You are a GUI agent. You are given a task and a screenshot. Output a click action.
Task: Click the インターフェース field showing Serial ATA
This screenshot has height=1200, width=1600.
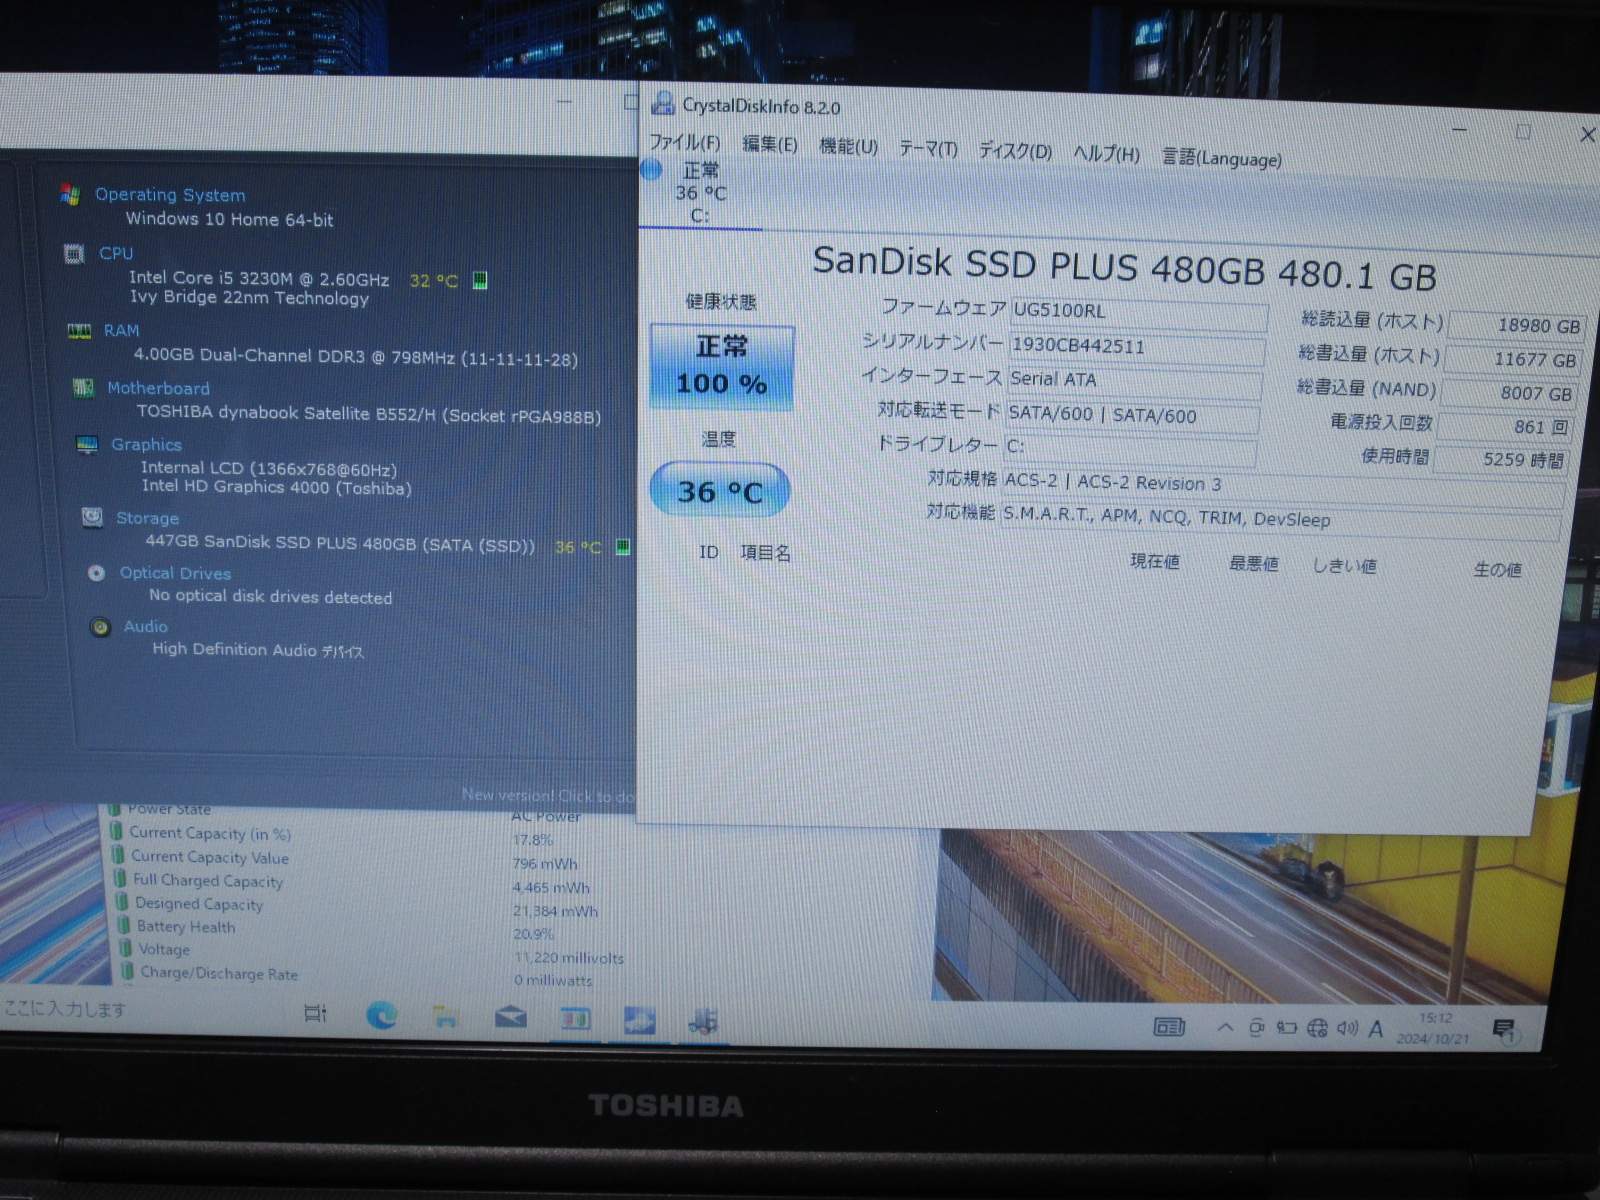click(1134, 381)
